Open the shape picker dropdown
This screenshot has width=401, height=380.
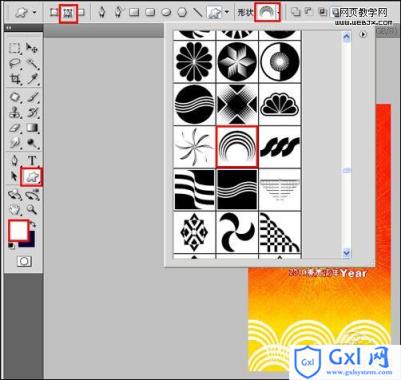267,13
